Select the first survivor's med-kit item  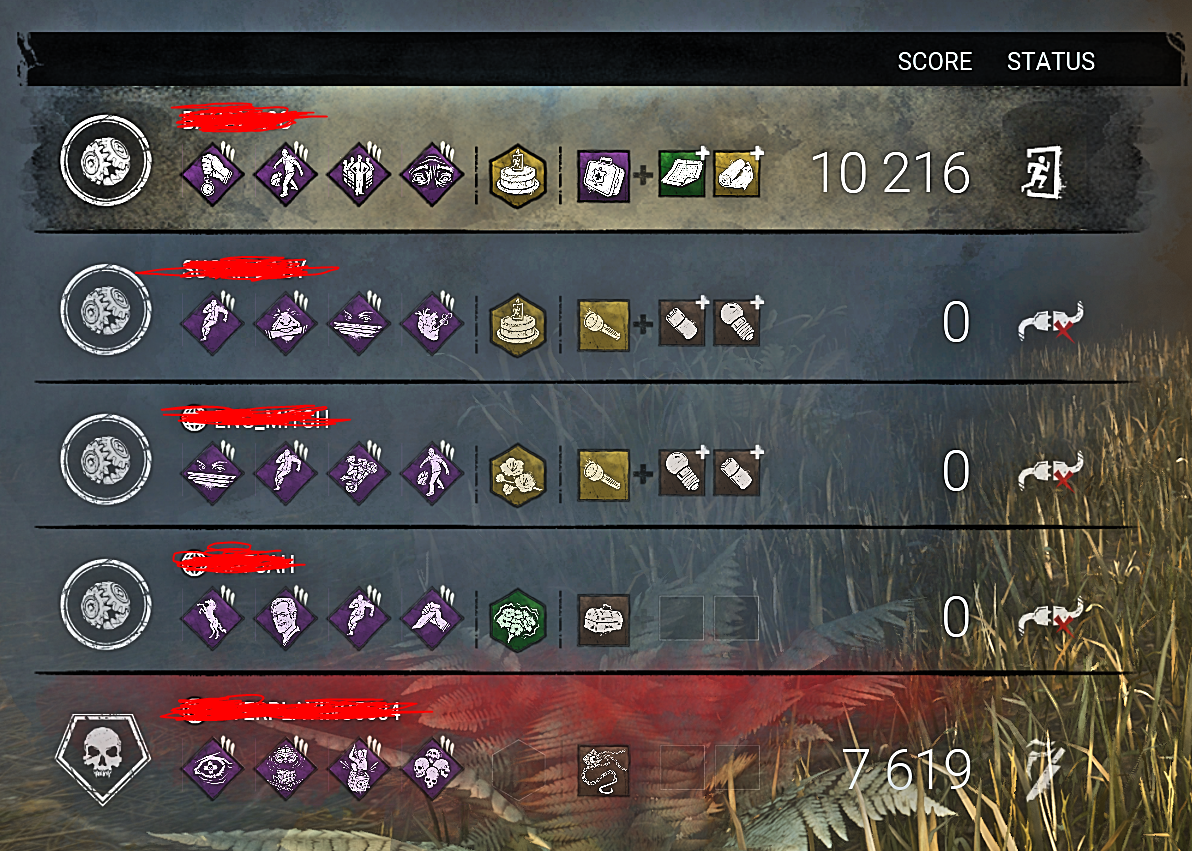pyautogui.click(x=603, y=176)
